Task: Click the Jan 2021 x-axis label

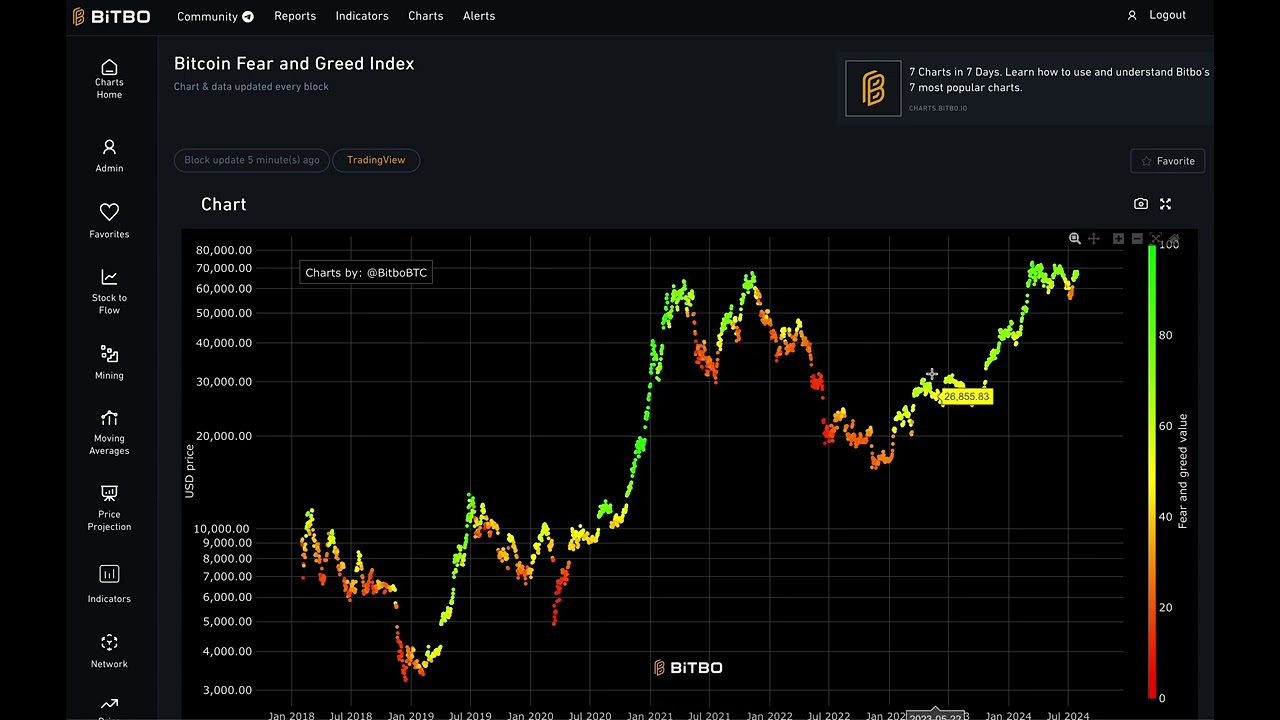Action: [x=650, y=716]
